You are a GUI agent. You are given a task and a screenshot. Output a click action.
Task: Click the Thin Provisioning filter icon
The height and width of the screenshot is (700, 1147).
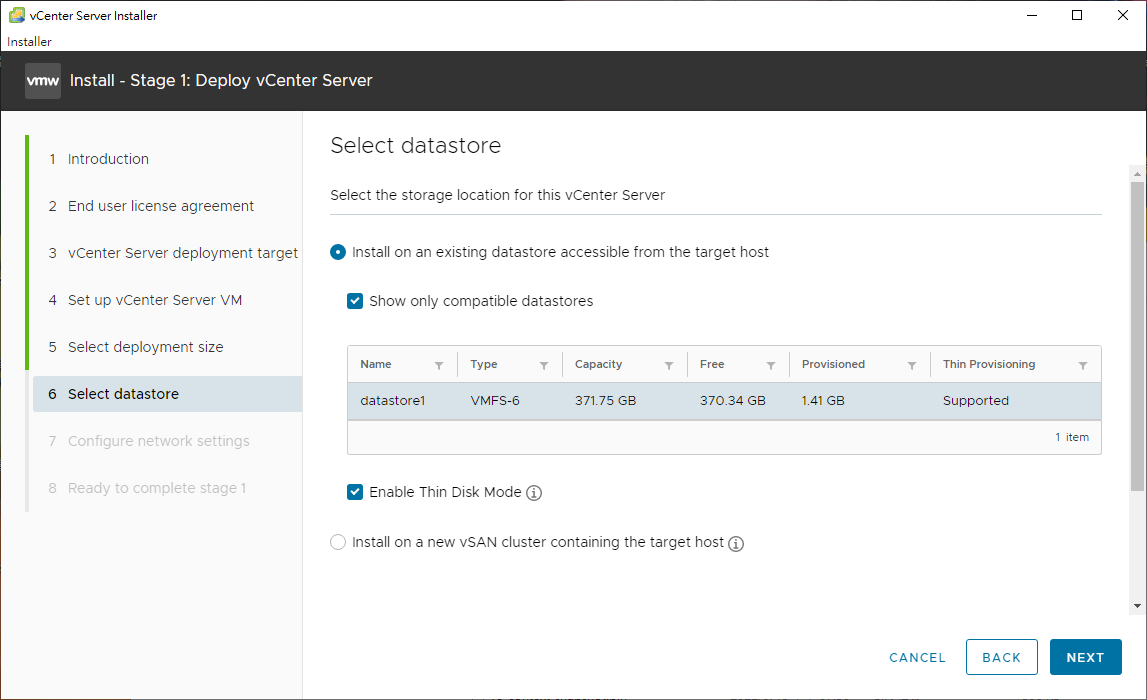coord(1083,365)
